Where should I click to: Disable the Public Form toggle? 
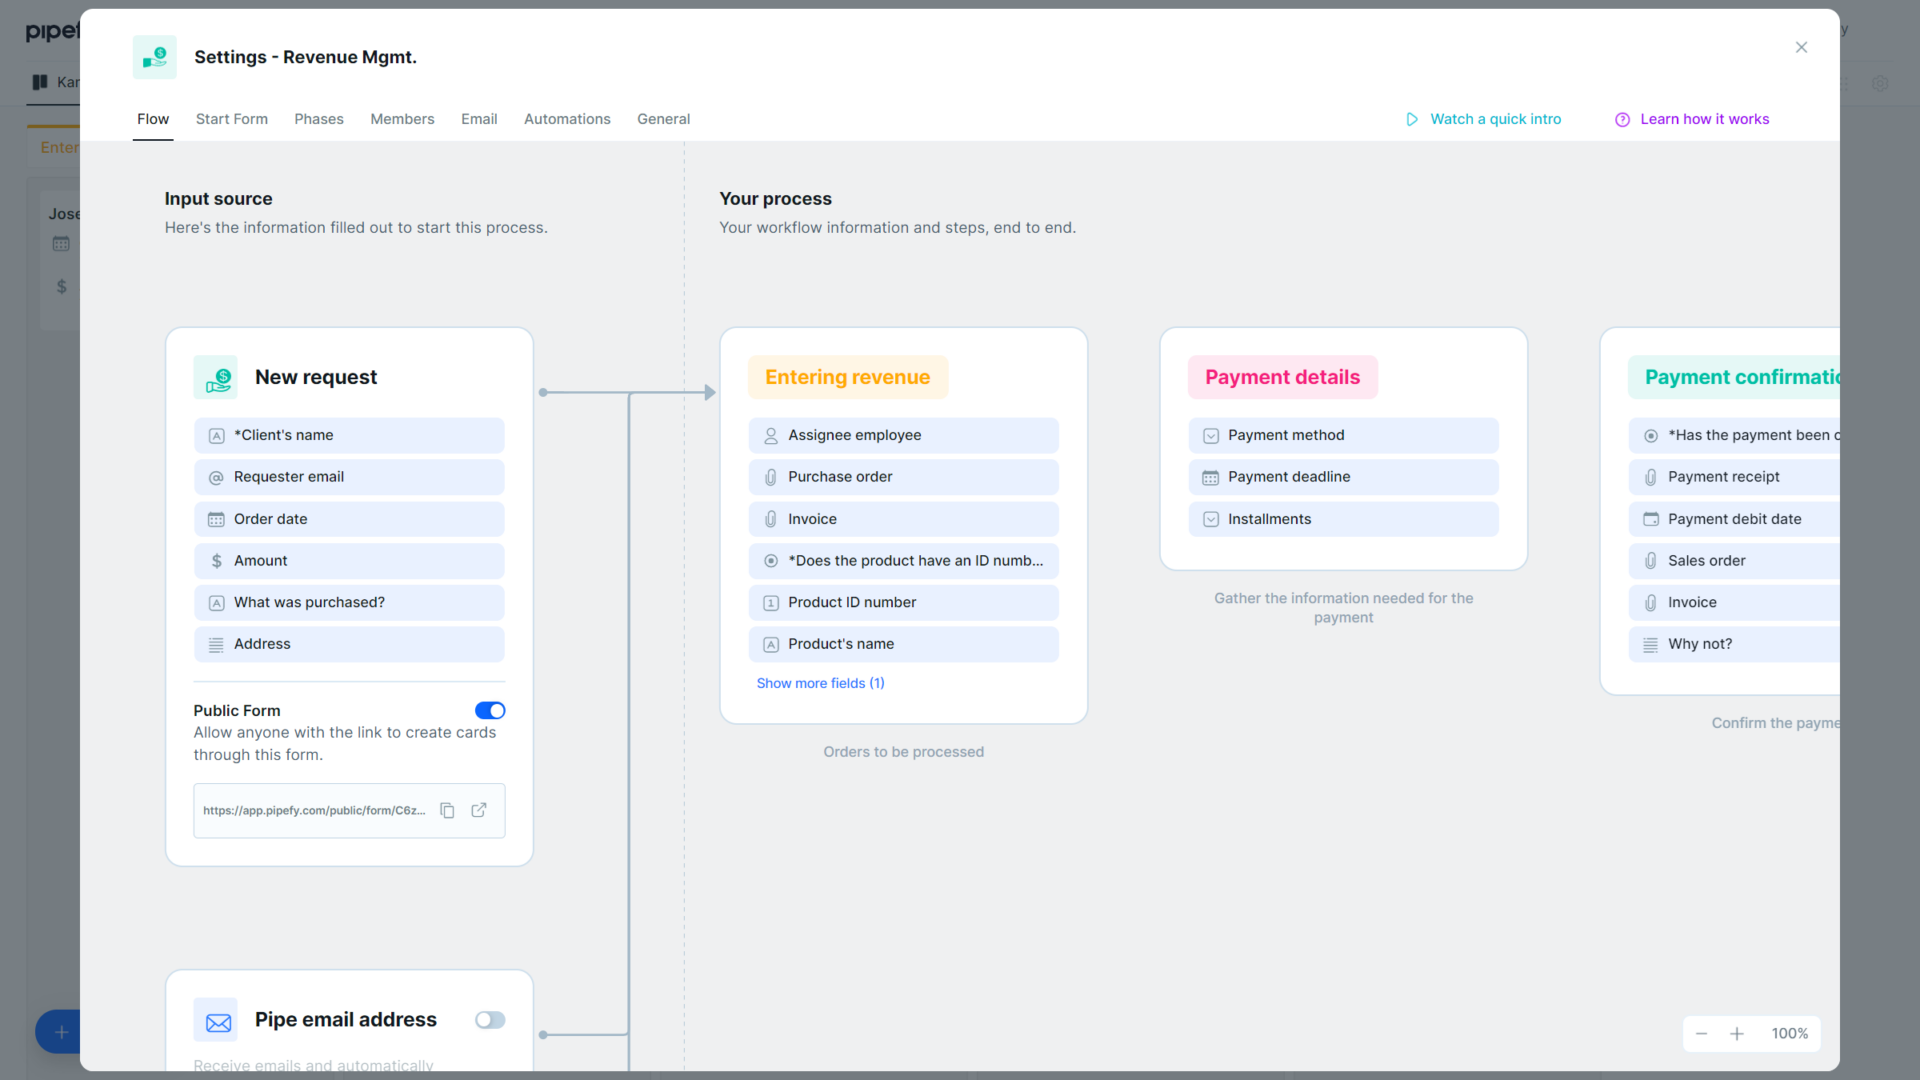[489, 710]
